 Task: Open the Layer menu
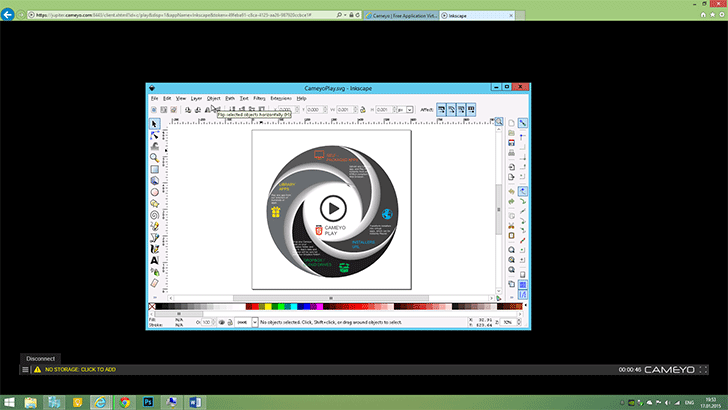pos(196,98)
